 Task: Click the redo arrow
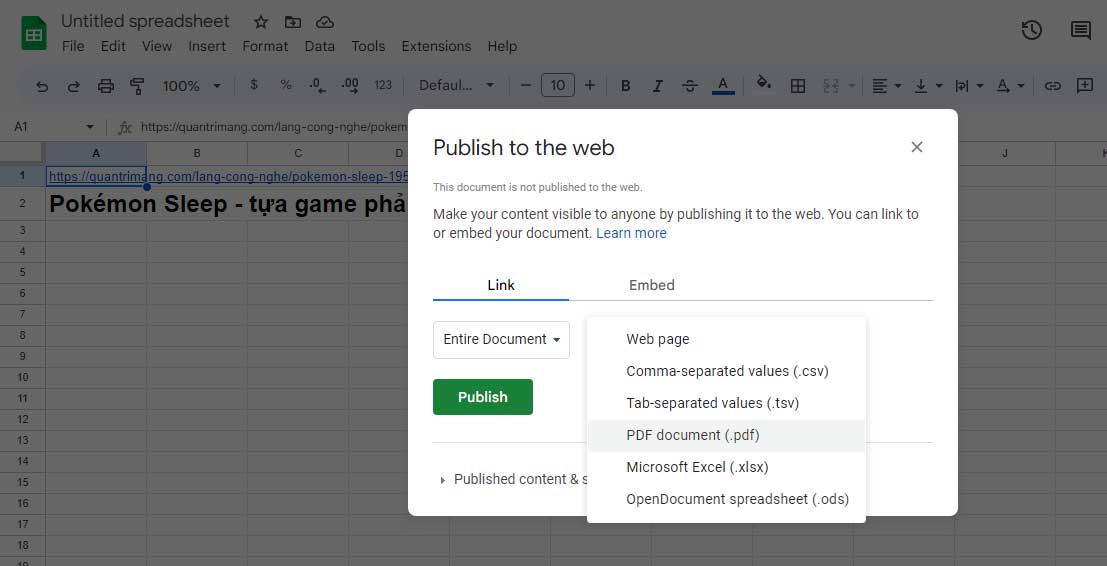click(x=73, y=86)
